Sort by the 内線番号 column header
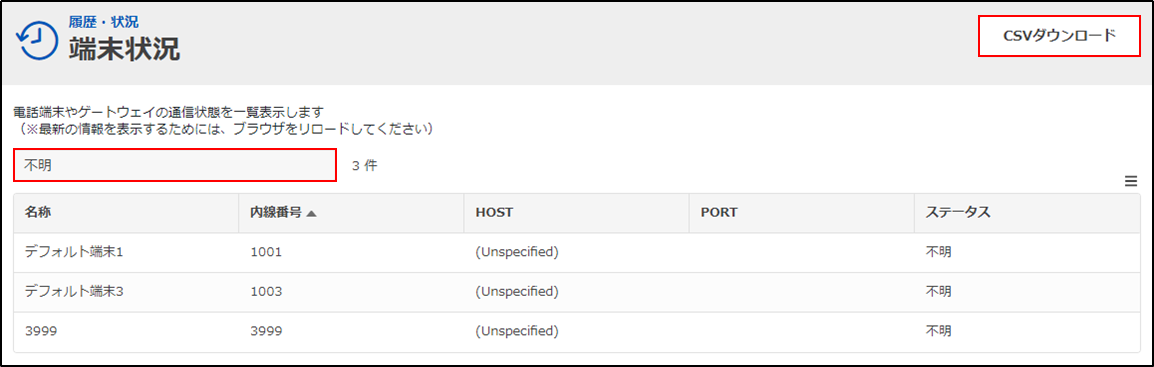1154x367 pixels. [274, 213]
